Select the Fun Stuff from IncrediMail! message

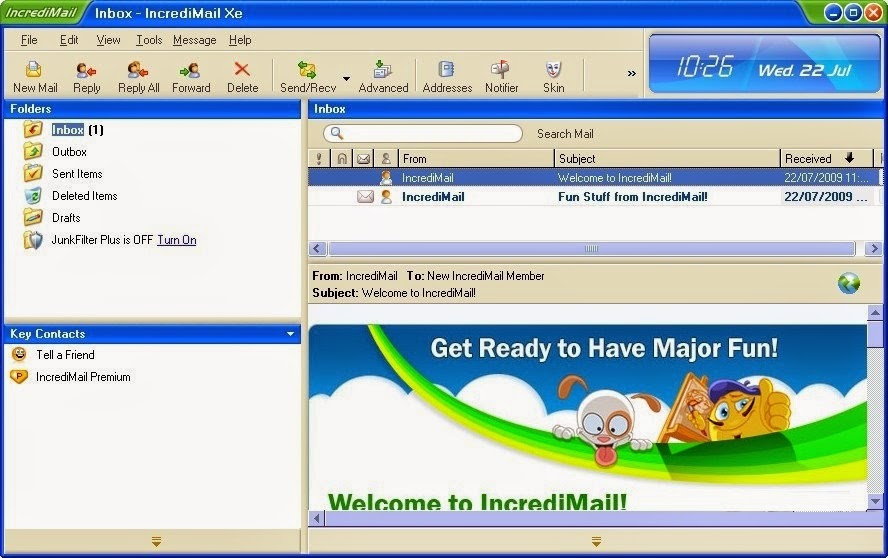coord(595,197)
